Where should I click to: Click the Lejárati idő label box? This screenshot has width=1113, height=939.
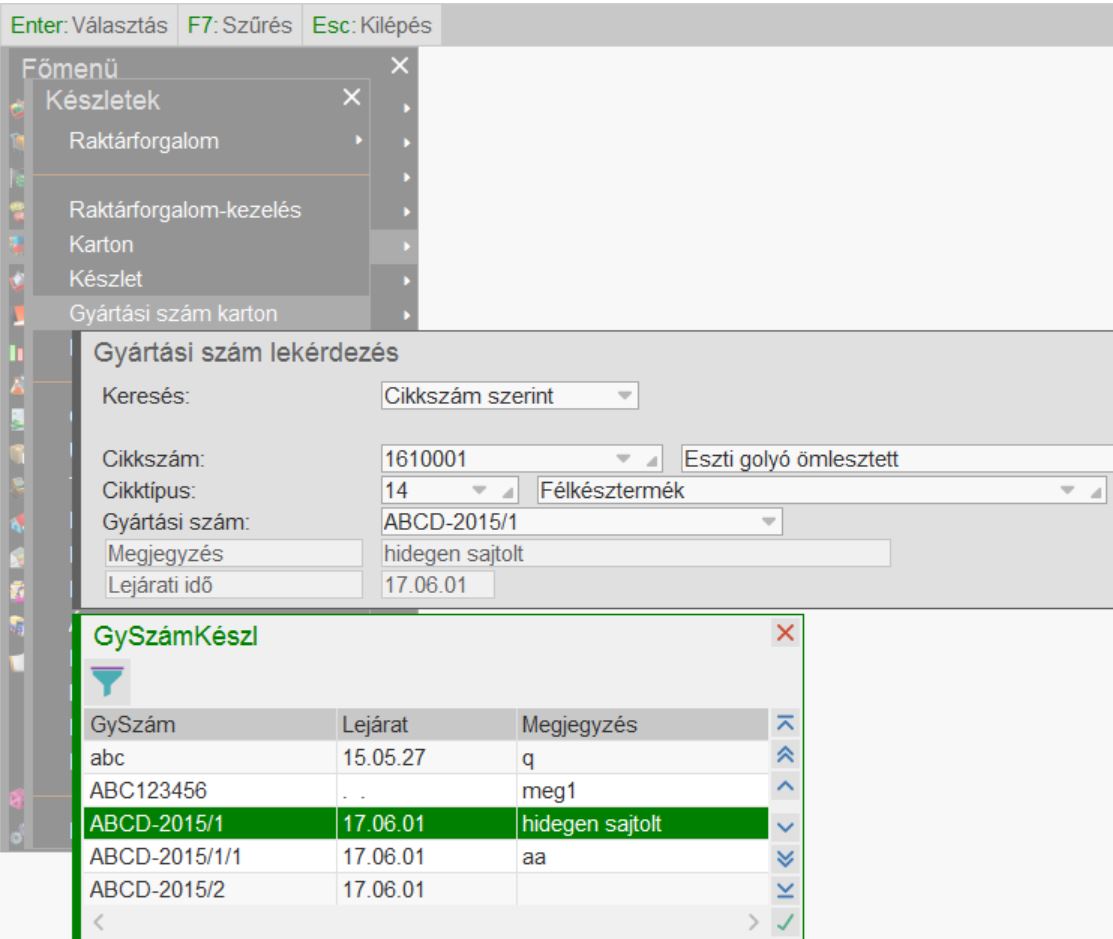click(x=234, y=586)
